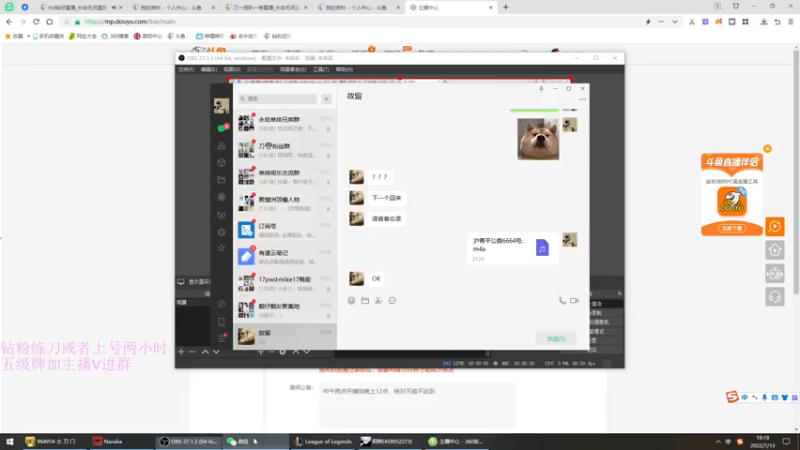Open the 永劫单排兄弟群 conversation
The width and height of the screenshot is (800, 450).
(x=285, y=123)
